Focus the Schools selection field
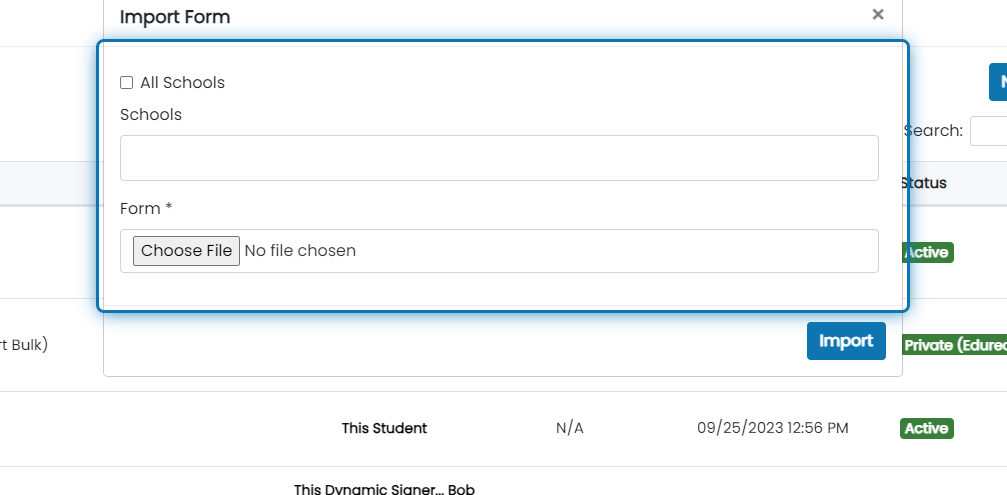Image resolution: width=1007 pixels, height=495 pixels. pyautogui.click(x=499, y=158)
